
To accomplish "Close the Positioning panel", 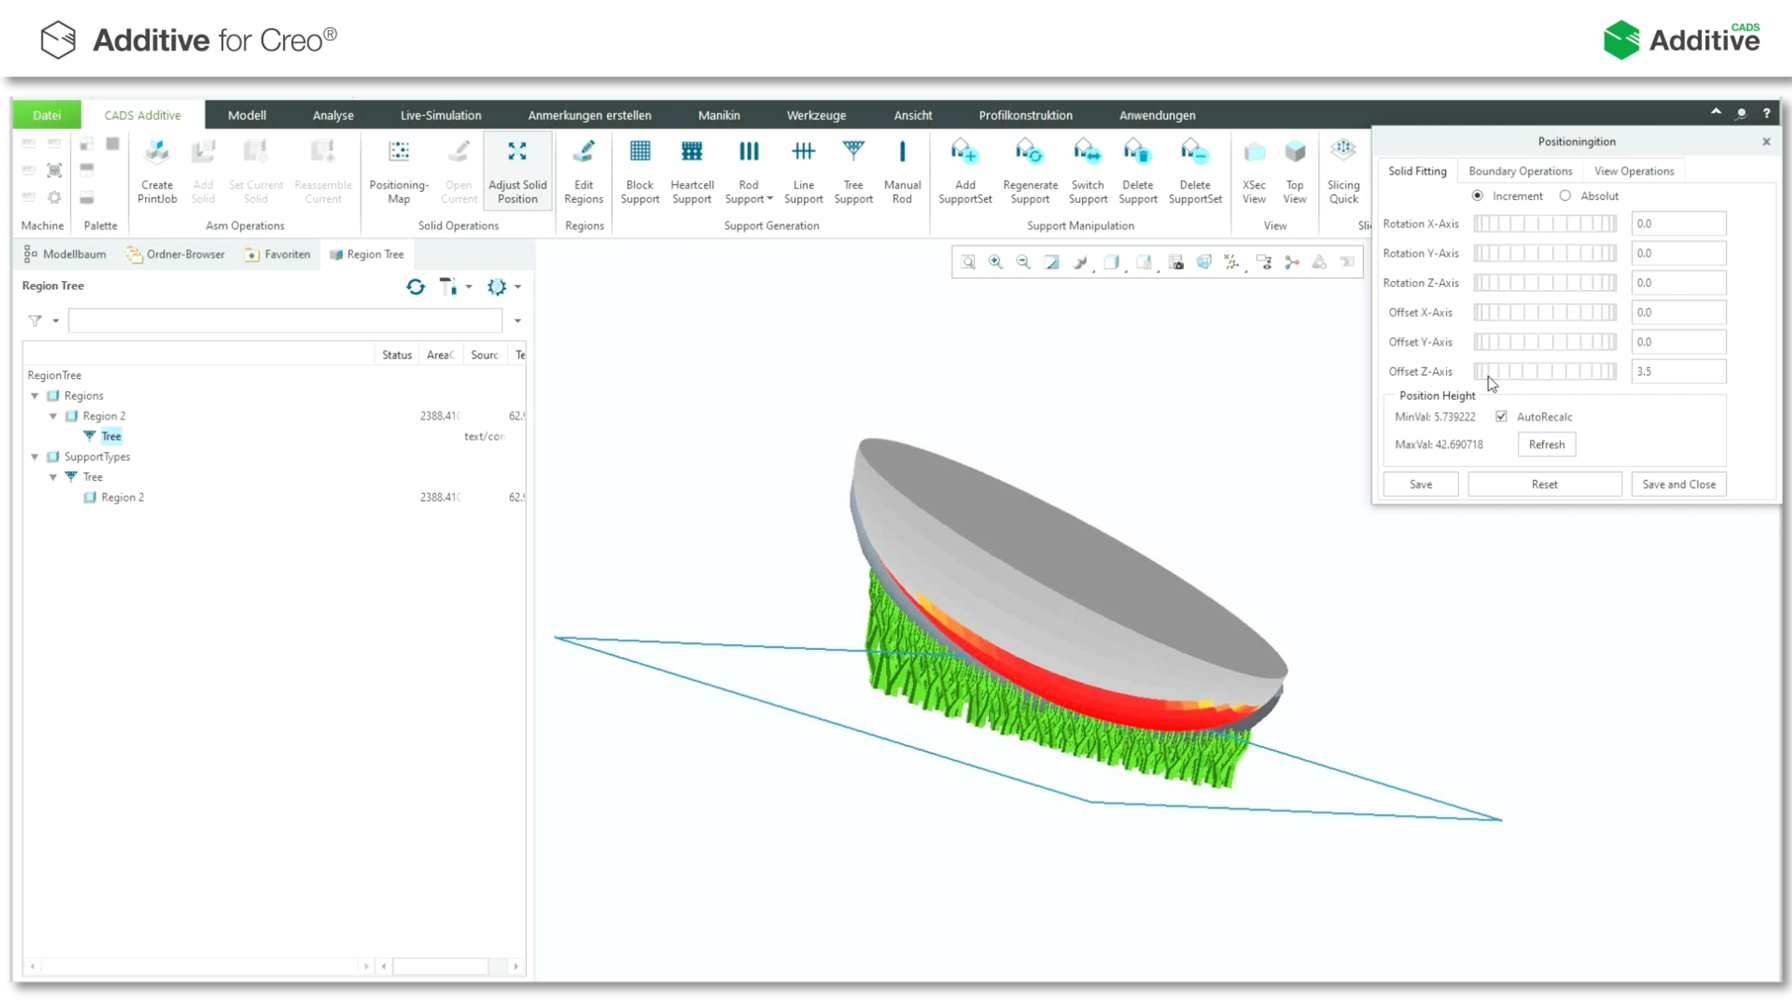I will coord(1766,142).
